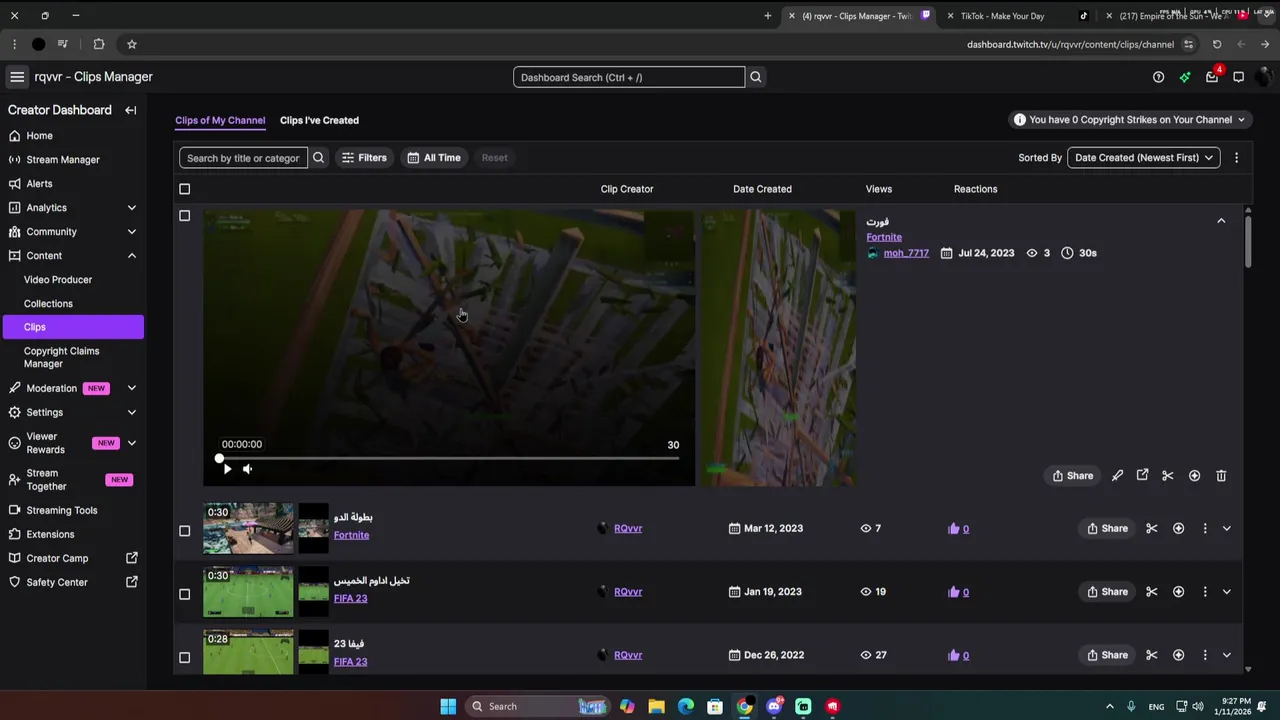Click the clip player seek bar
This screenshot has width=1280, height=720.
[449, 458]
